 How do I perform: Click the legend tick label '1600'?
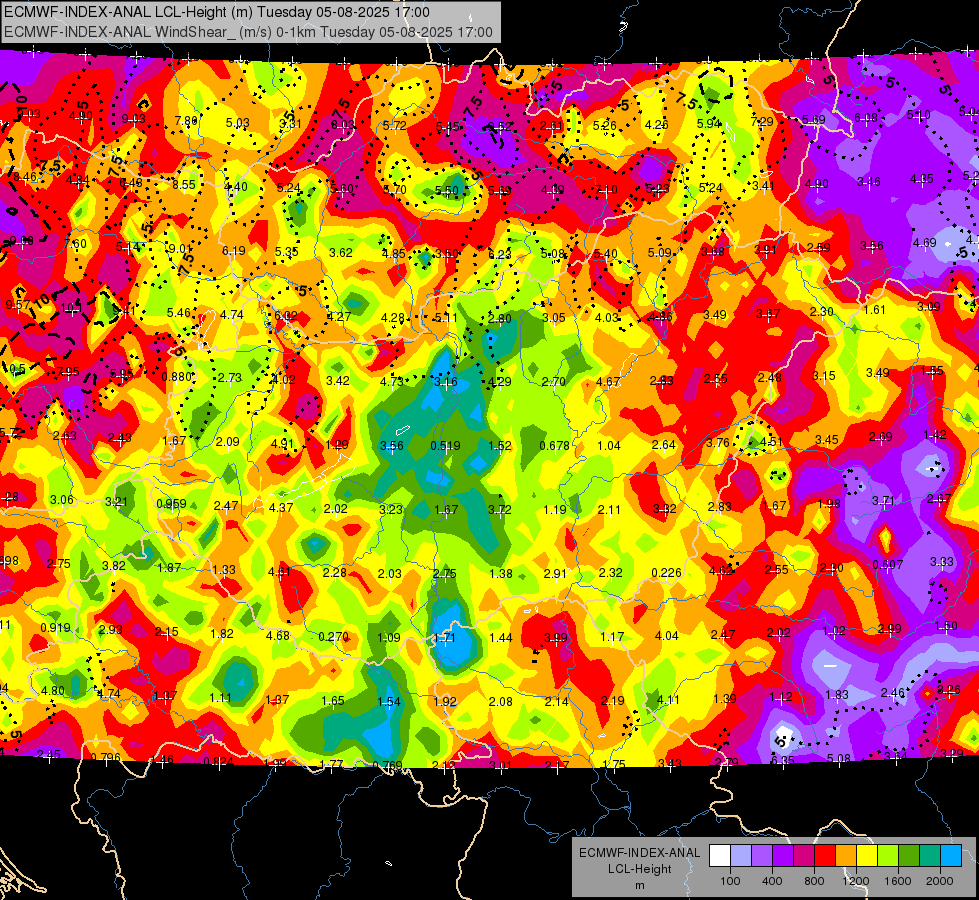(898, 881)
